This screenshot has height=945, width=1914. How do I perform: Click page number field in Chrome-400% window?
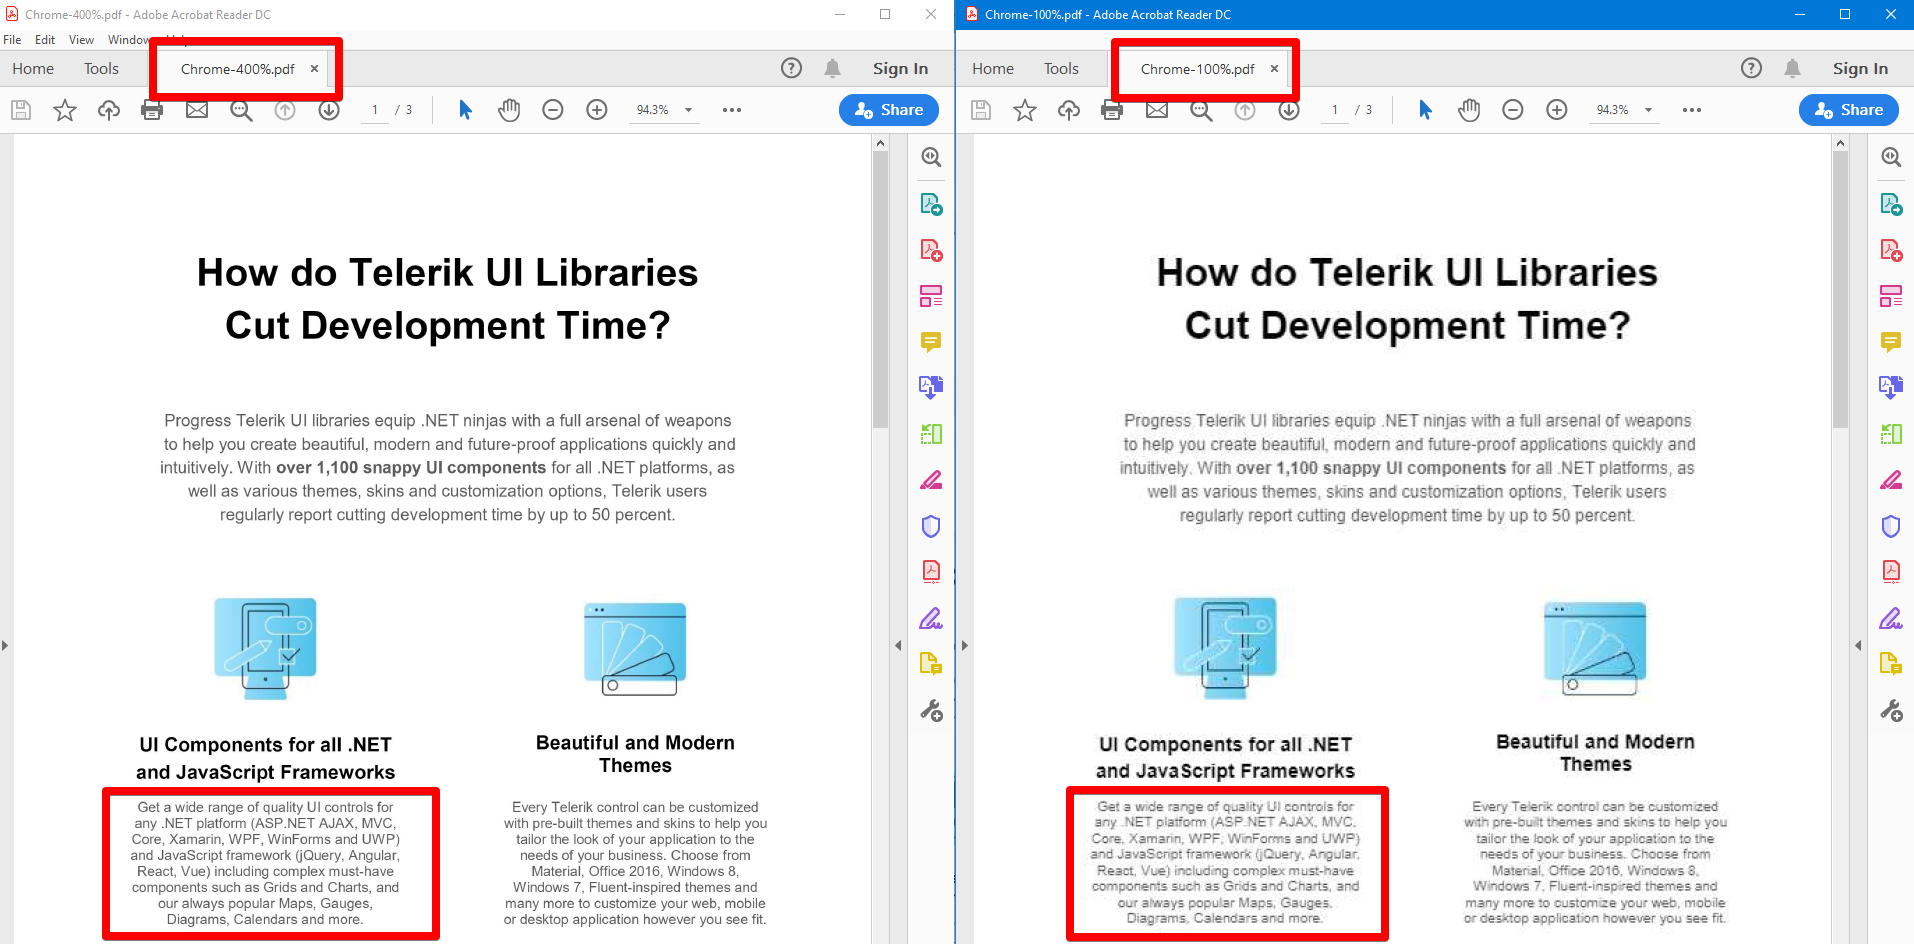pos(375,110)
